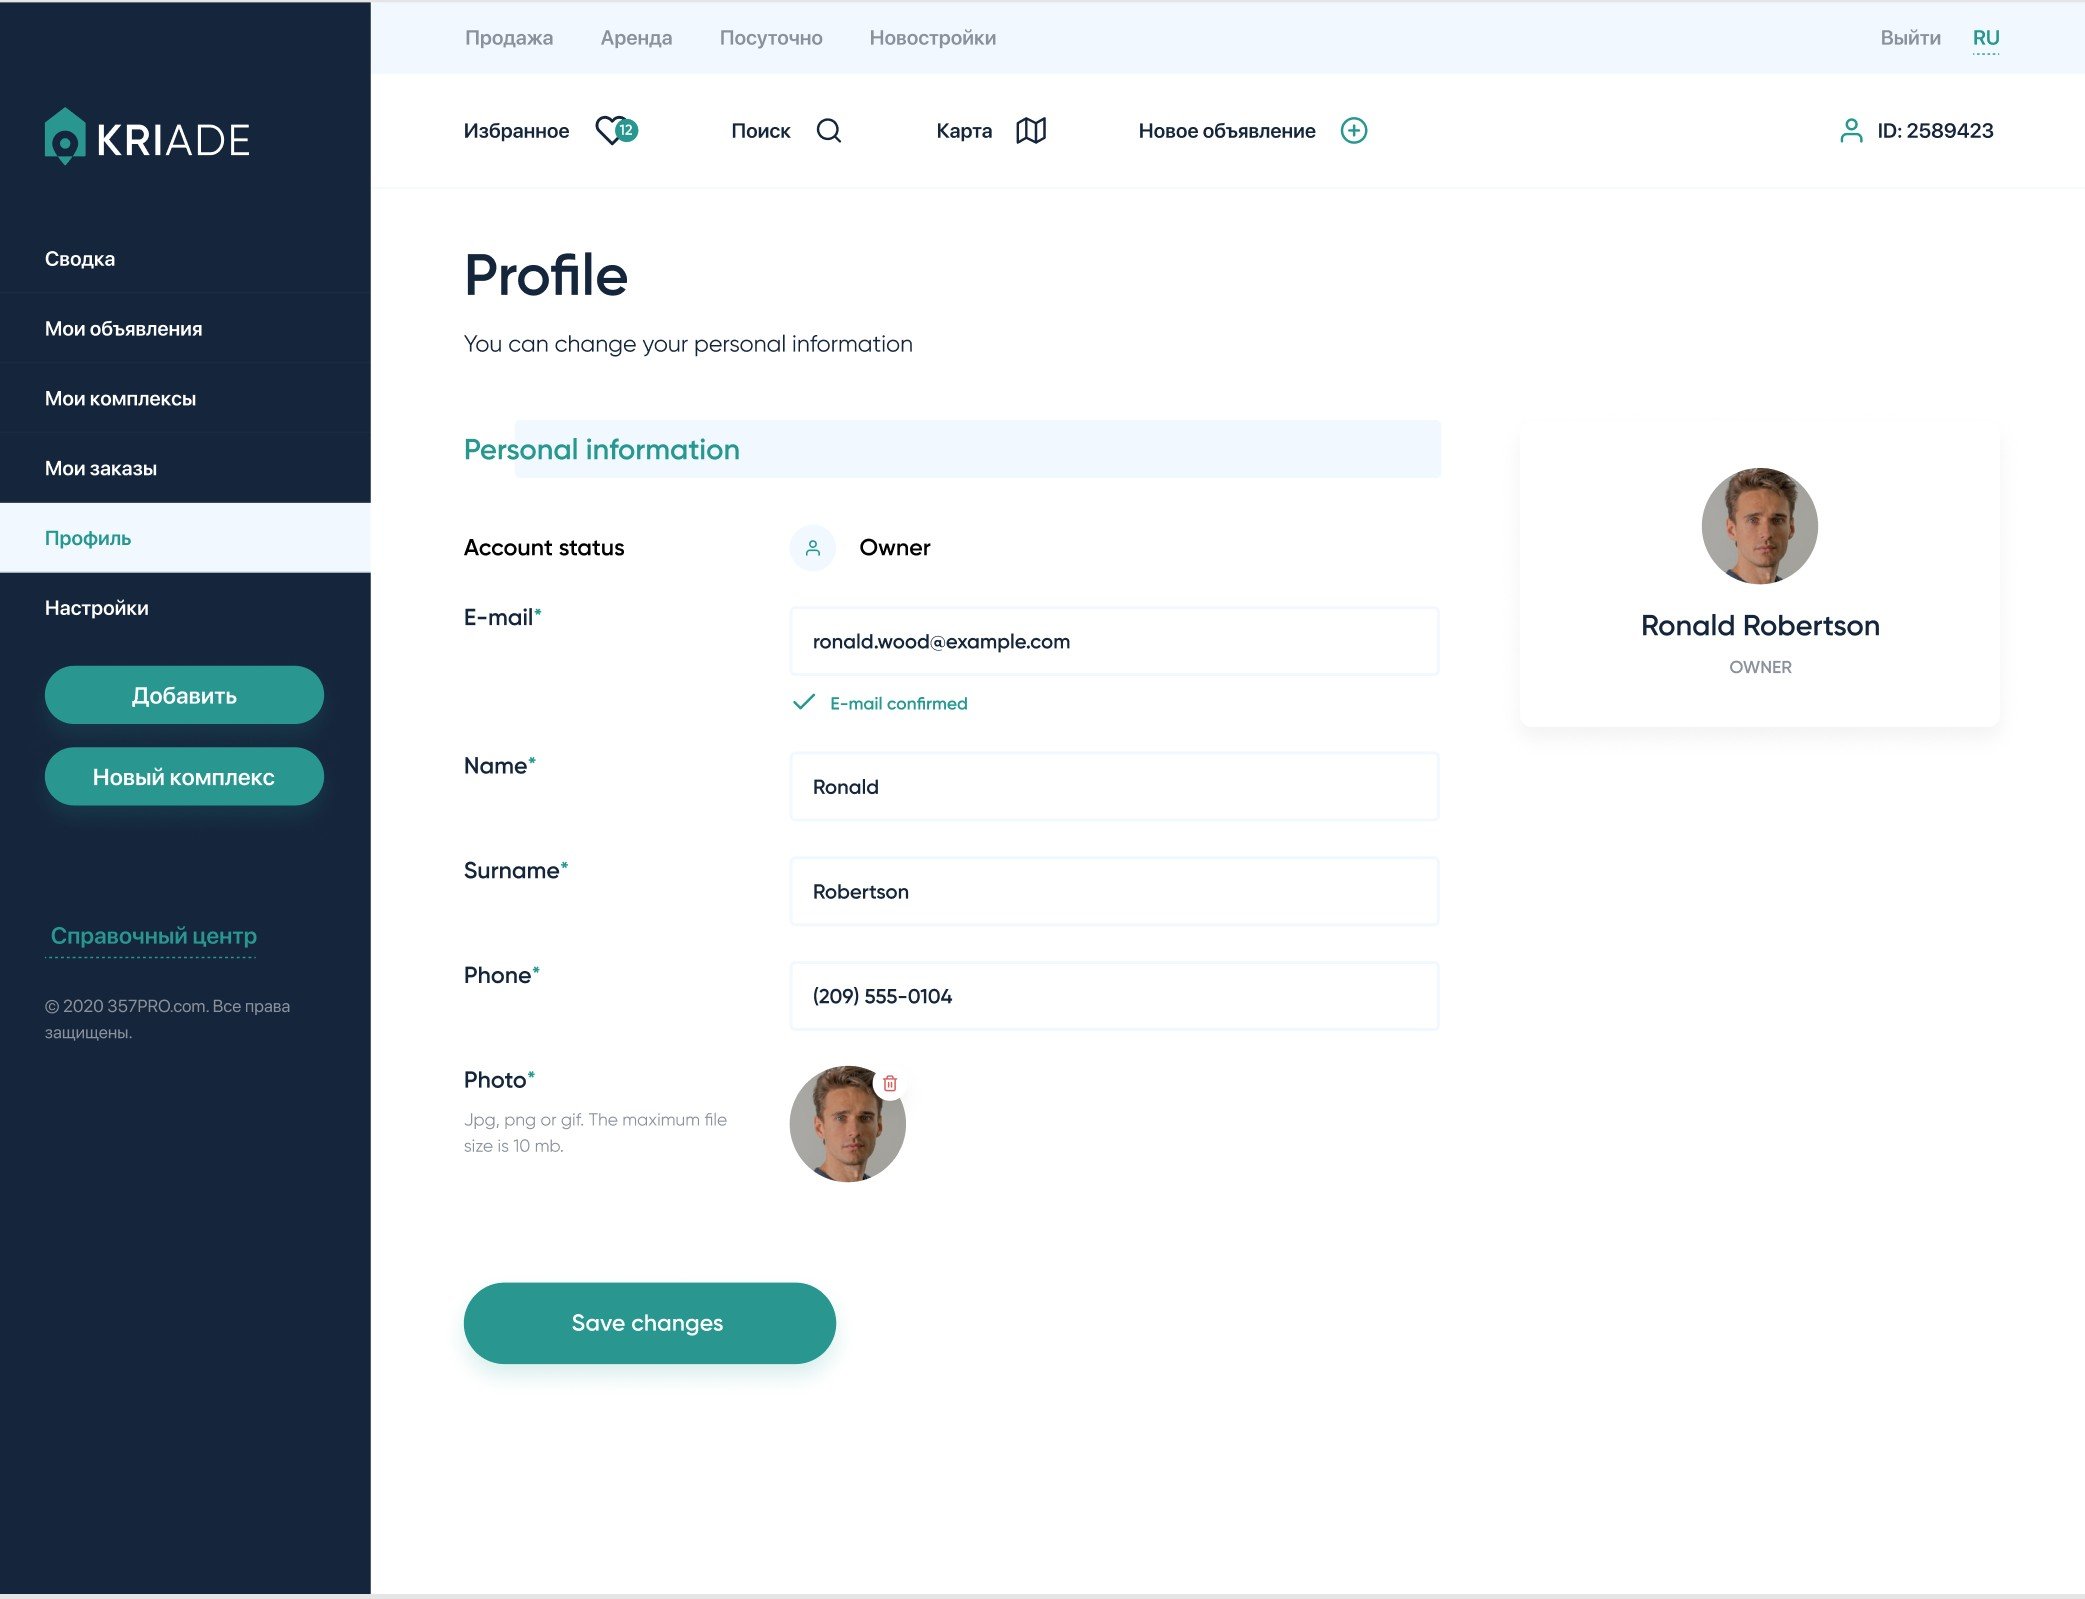Click the Добавить button

click(184, 695)
